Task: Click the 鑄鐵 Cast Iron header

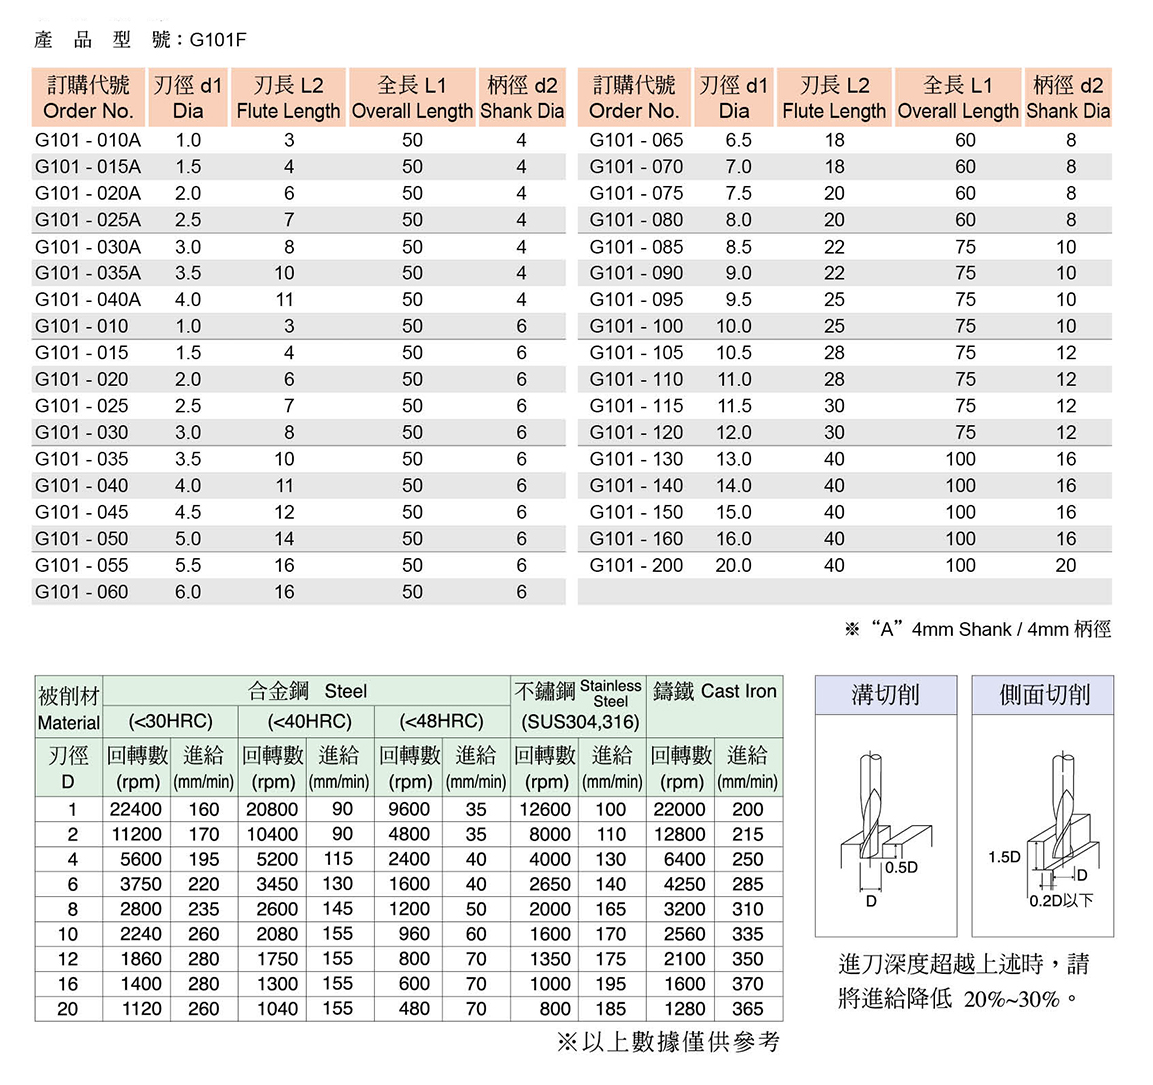Action: coord(714,691)
